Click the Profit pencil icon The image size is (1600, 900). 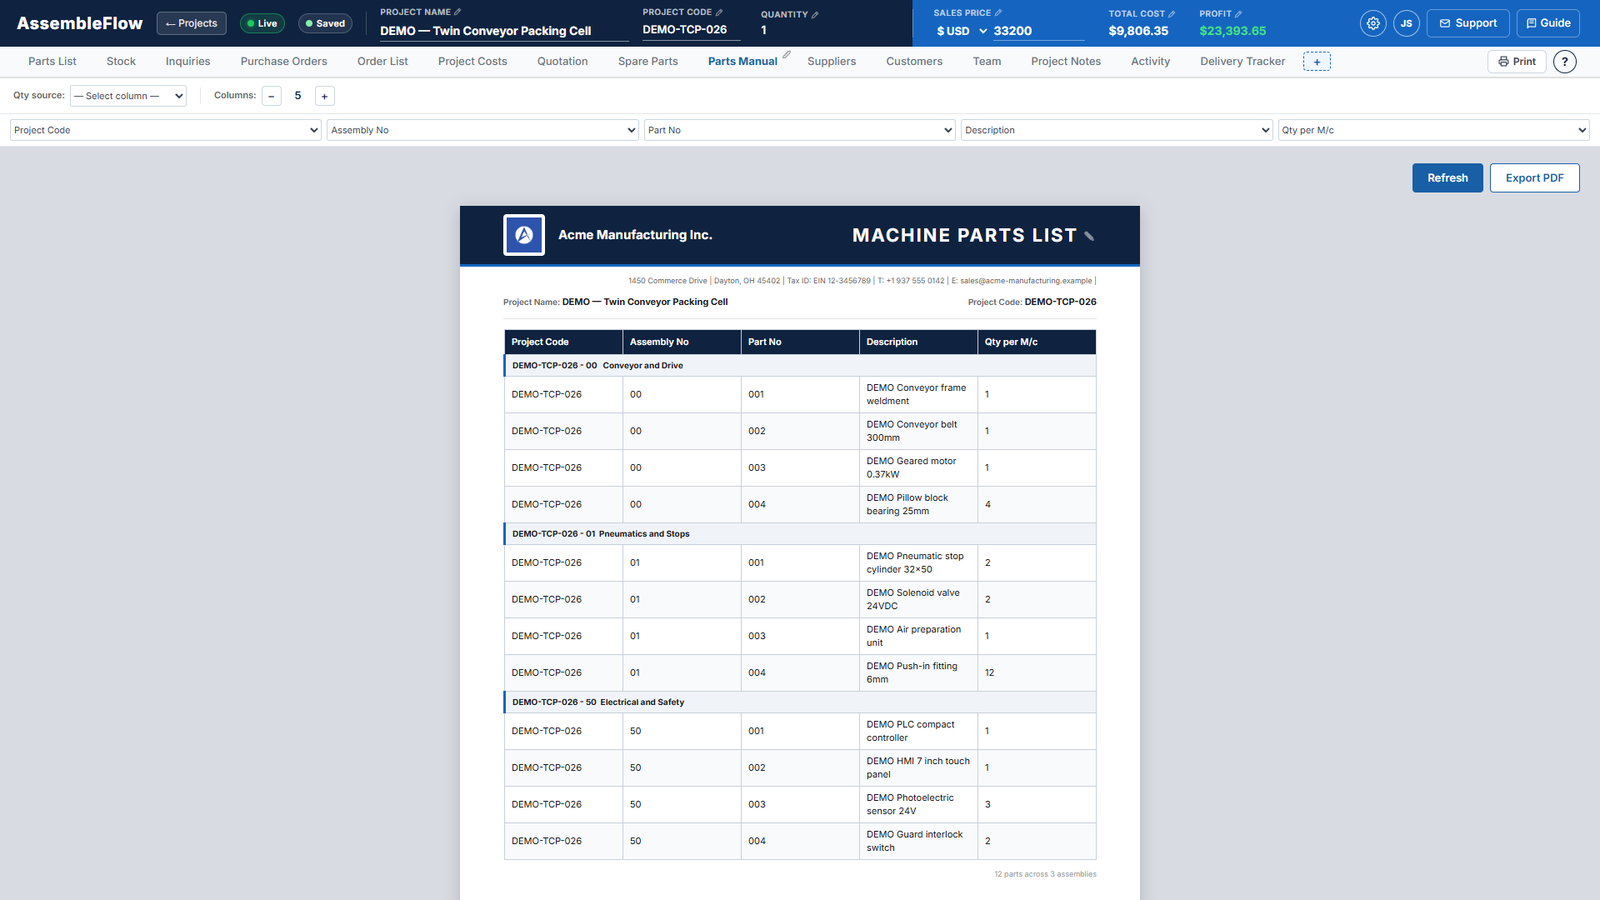[1238, 14]
